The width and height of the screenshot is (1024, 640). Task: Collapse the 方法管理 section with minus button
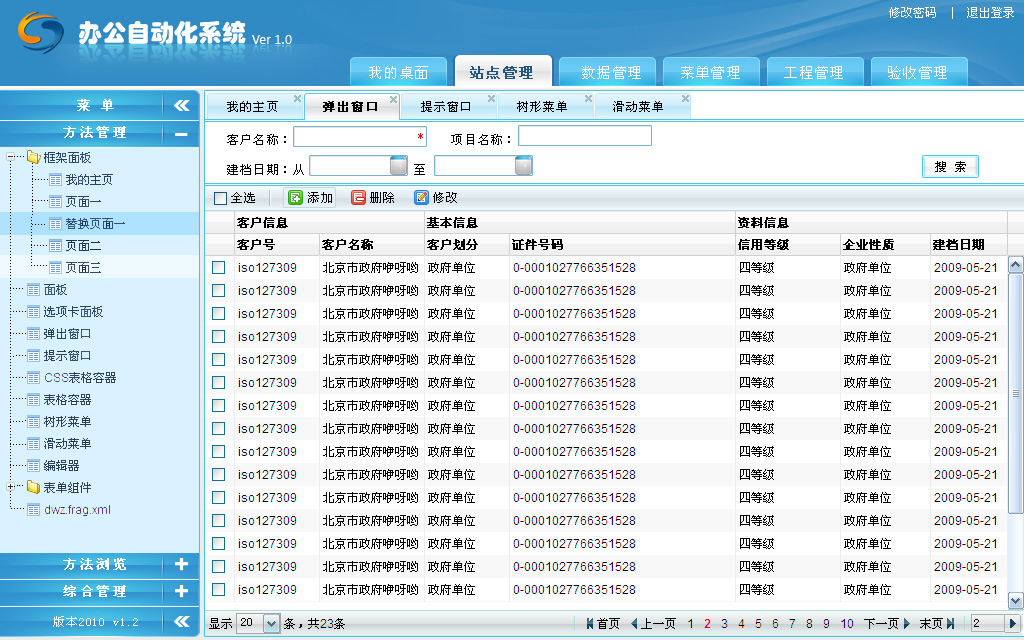point(181,133)
